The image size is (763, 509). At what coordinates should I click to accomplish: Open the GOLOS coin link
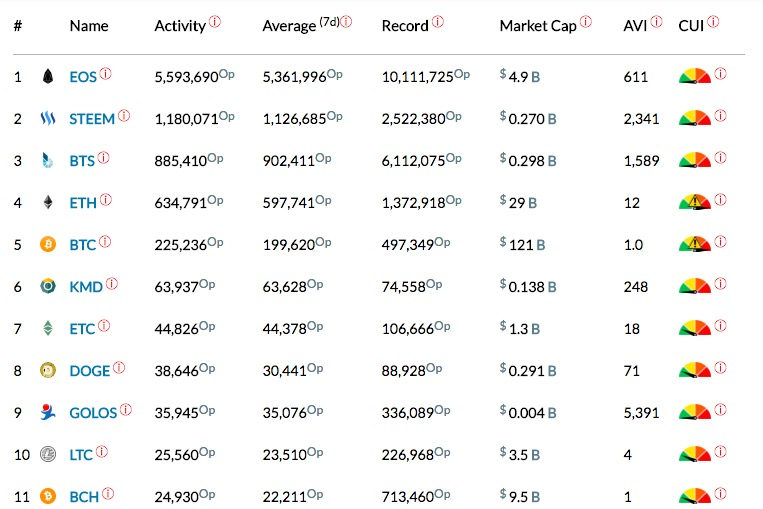(93, 413)
